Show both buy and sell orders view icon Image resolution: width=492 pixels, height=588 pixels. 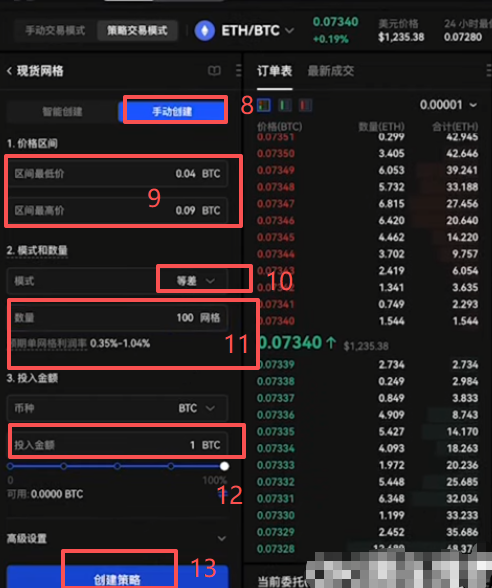264,105
